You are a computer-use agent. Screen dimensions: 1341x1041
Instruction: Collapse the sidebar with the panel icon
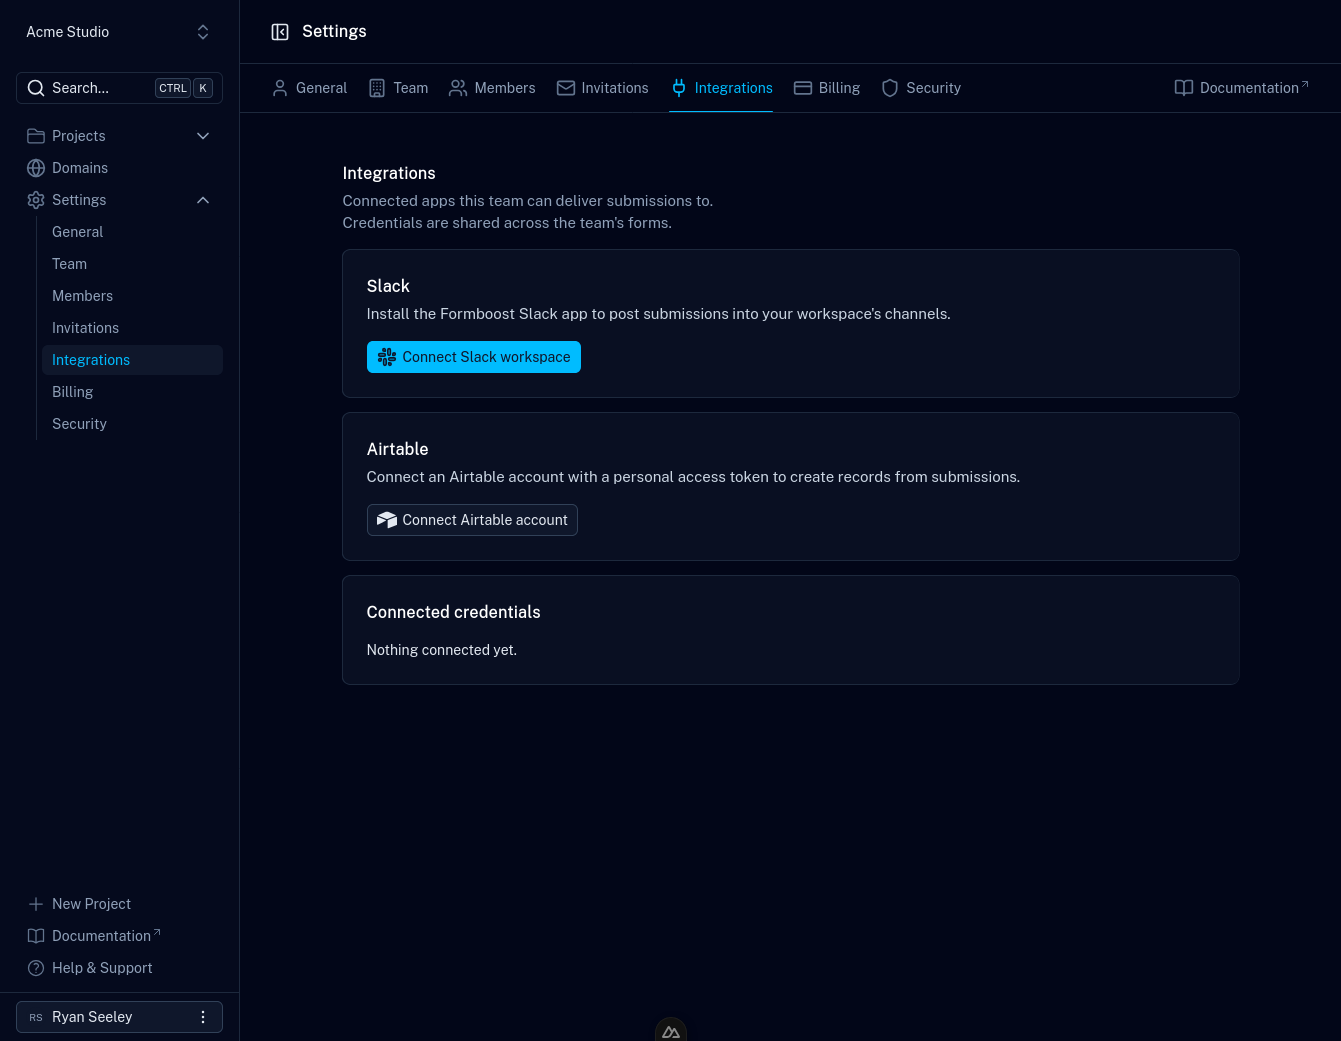280,32
